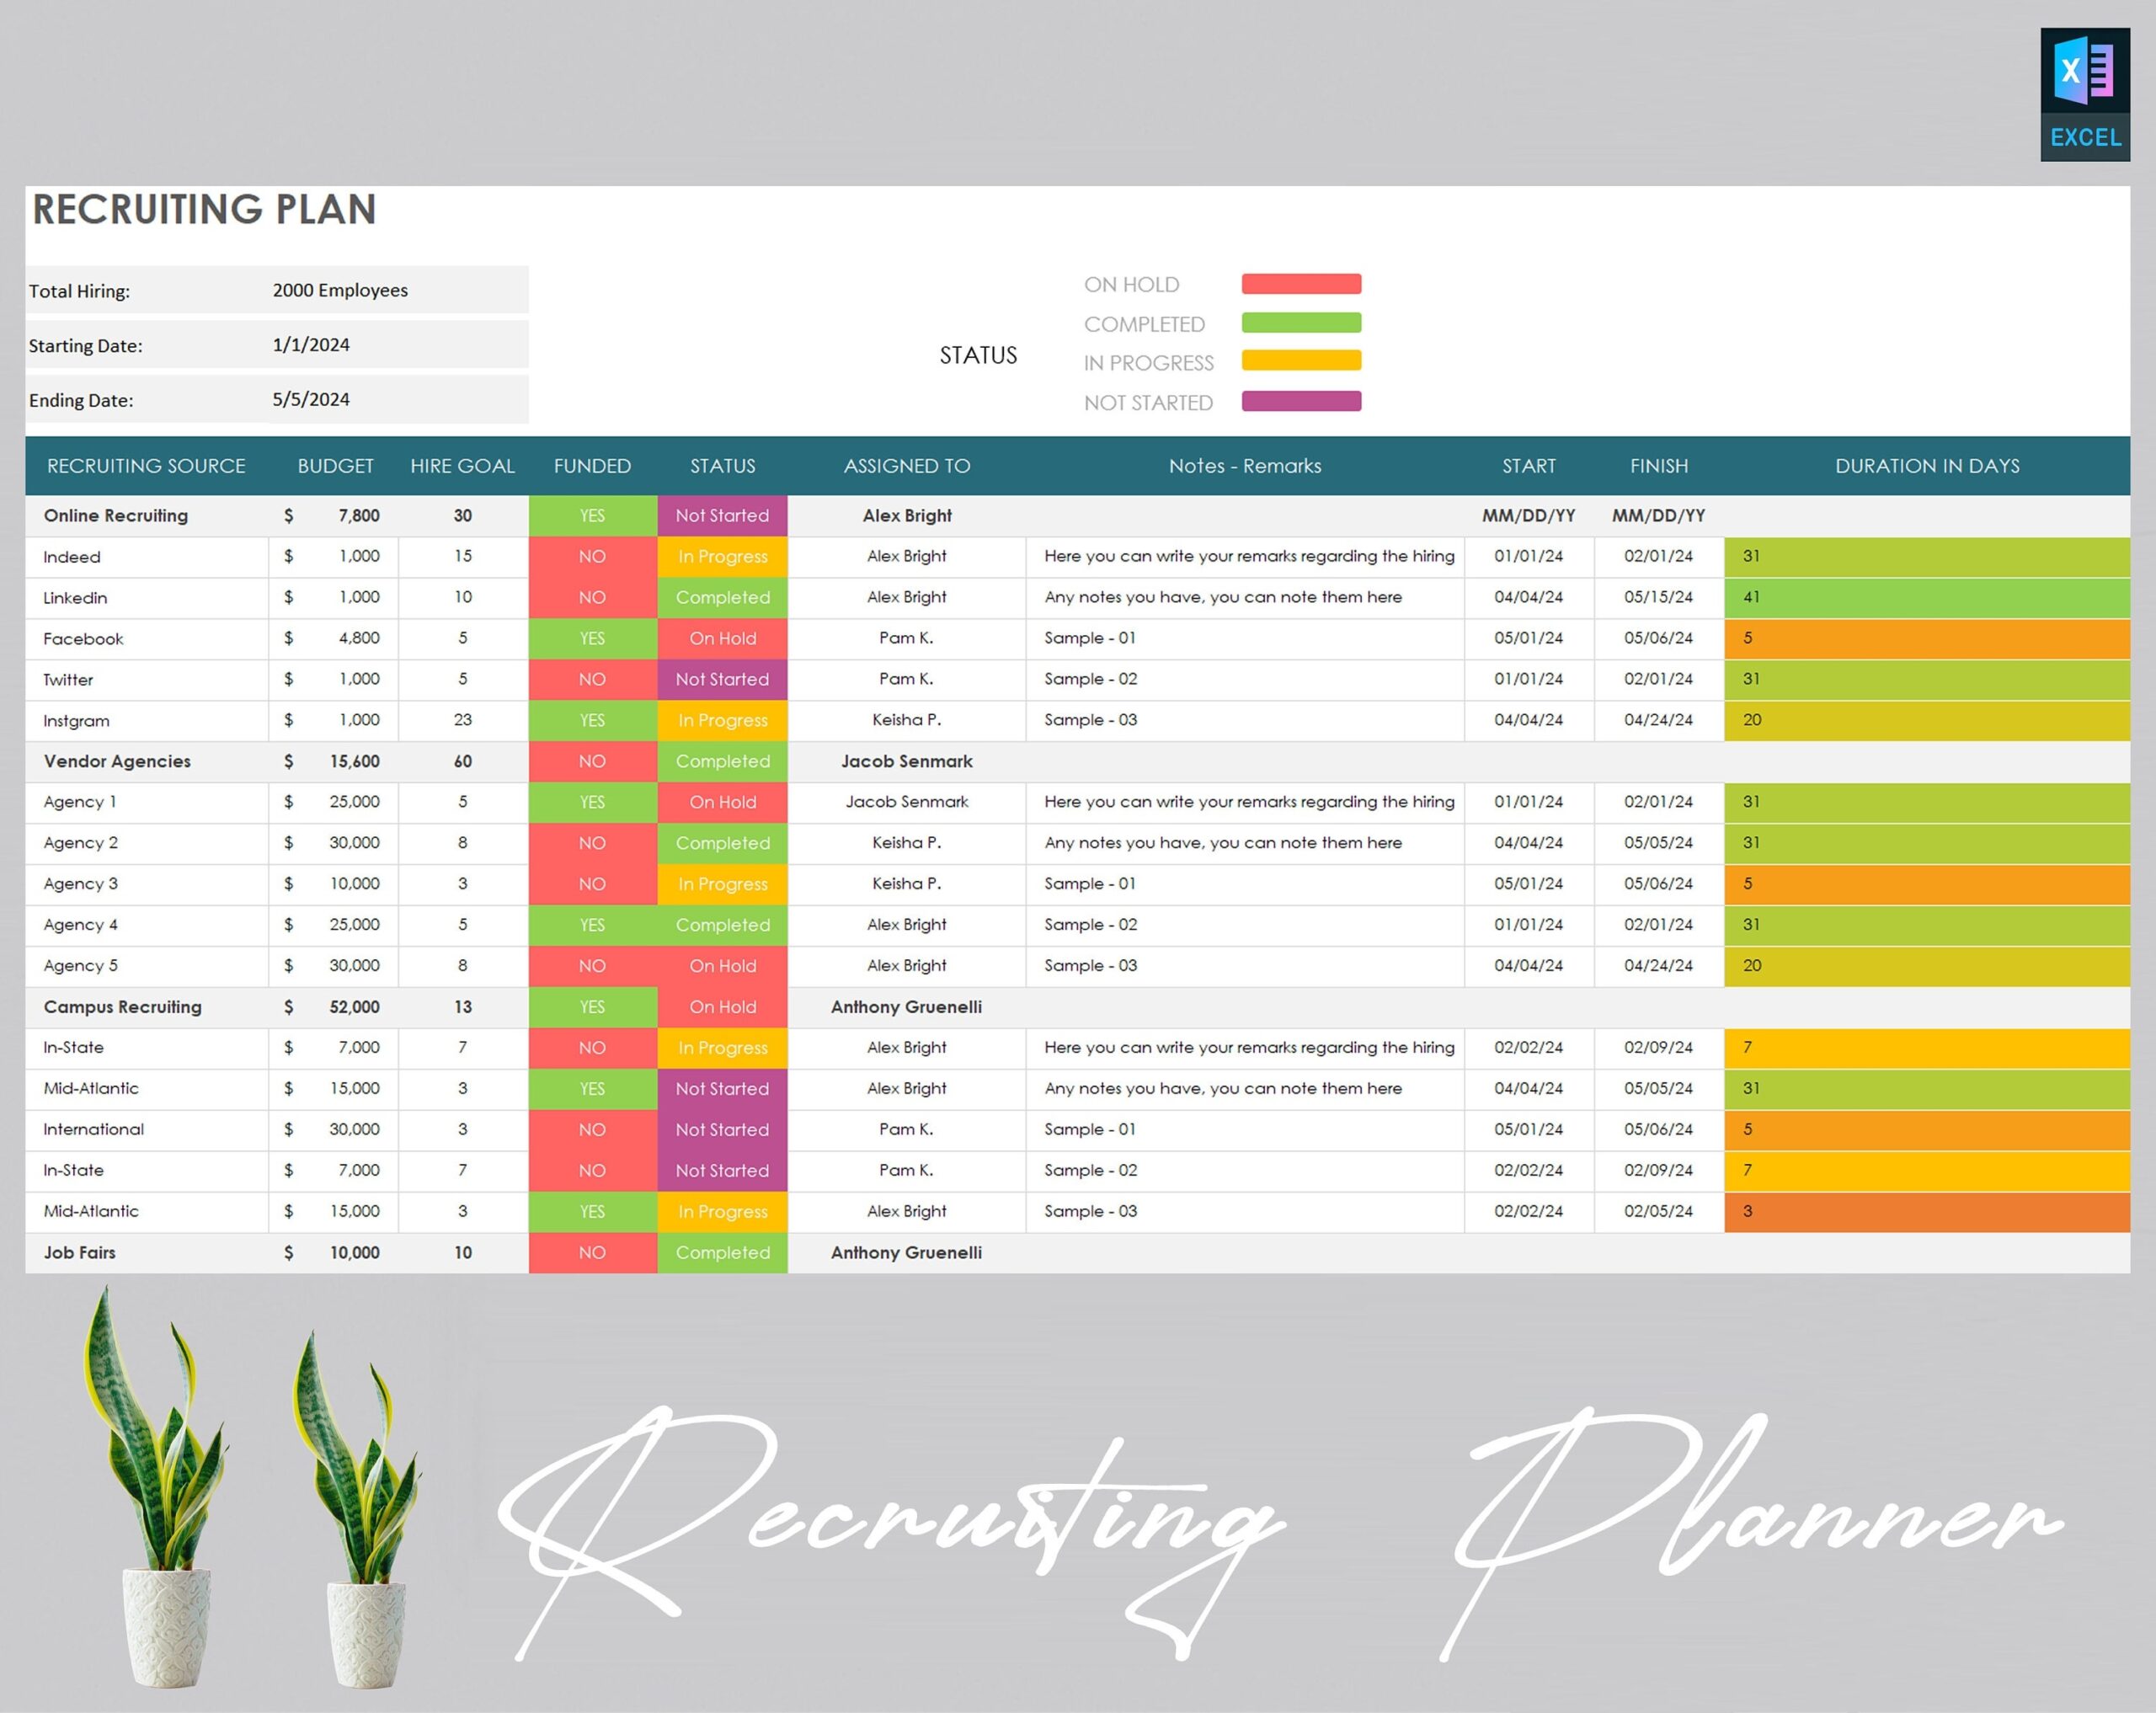The height and width of the screenshot is (1713, 2156).
Task: Toggle the Funded NO cell for Indeed
Action: click(x=592, y=556)
